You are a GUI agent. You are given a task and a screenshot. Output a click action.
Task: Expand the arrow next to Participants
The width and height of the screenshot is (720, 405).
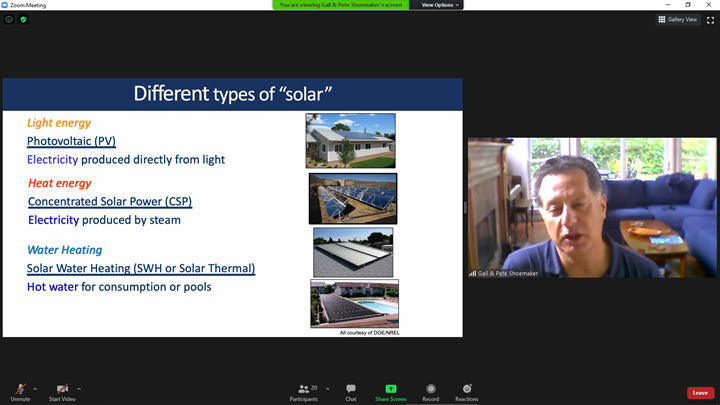coord(327,389)
